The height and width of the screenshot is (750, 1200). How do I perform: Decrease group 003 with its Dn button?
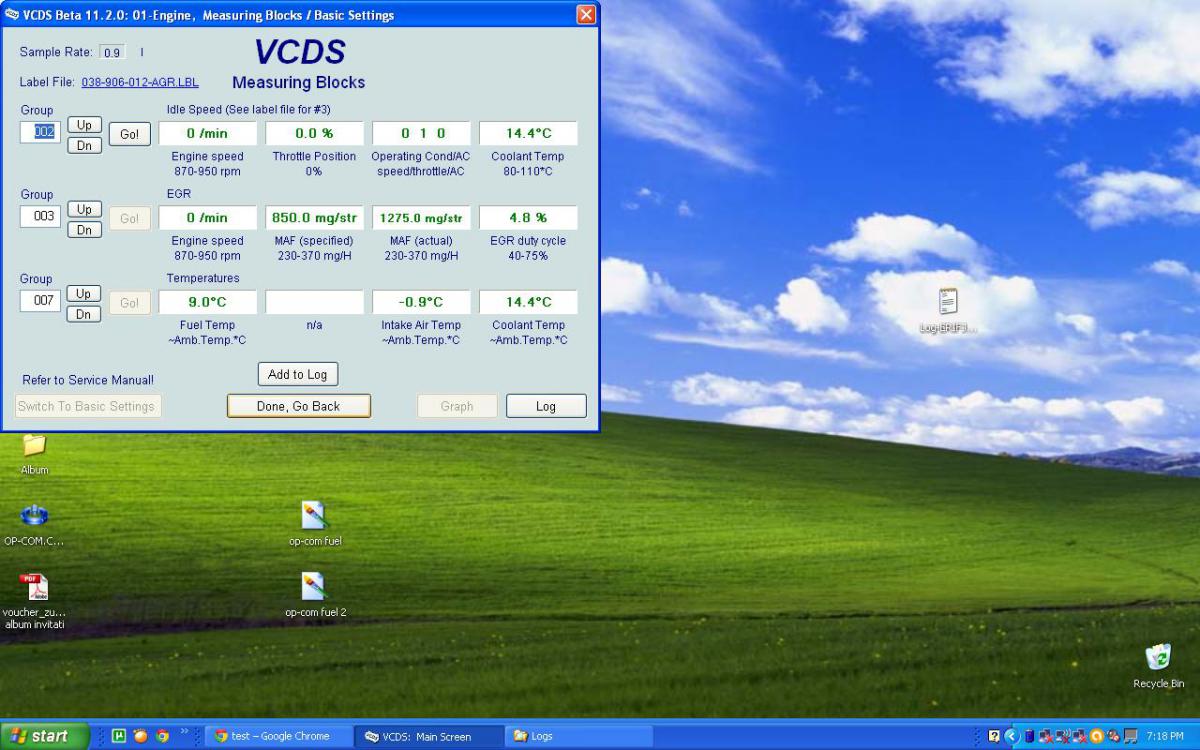(x=84, y=230)
